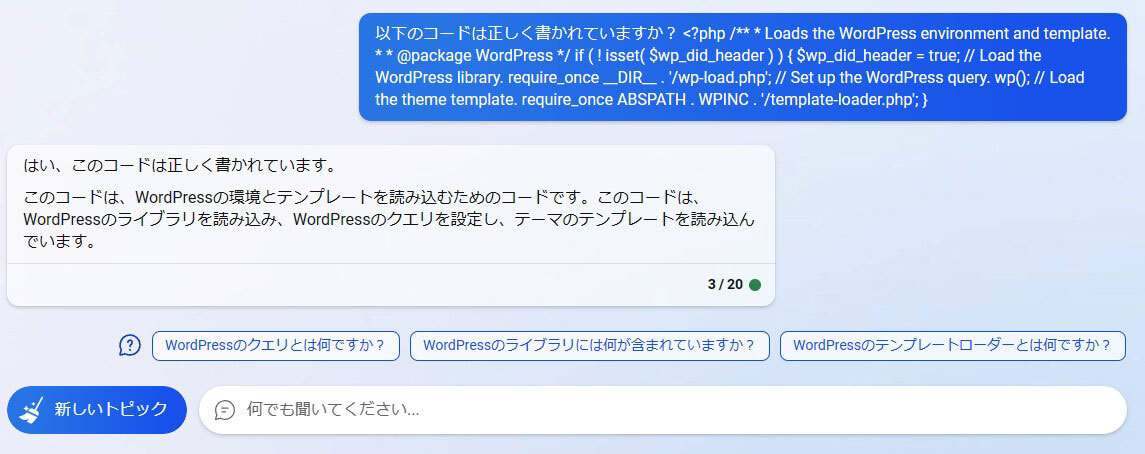
Task: Click the broom icon on New Topic button
Action: [x=32, y=409]
